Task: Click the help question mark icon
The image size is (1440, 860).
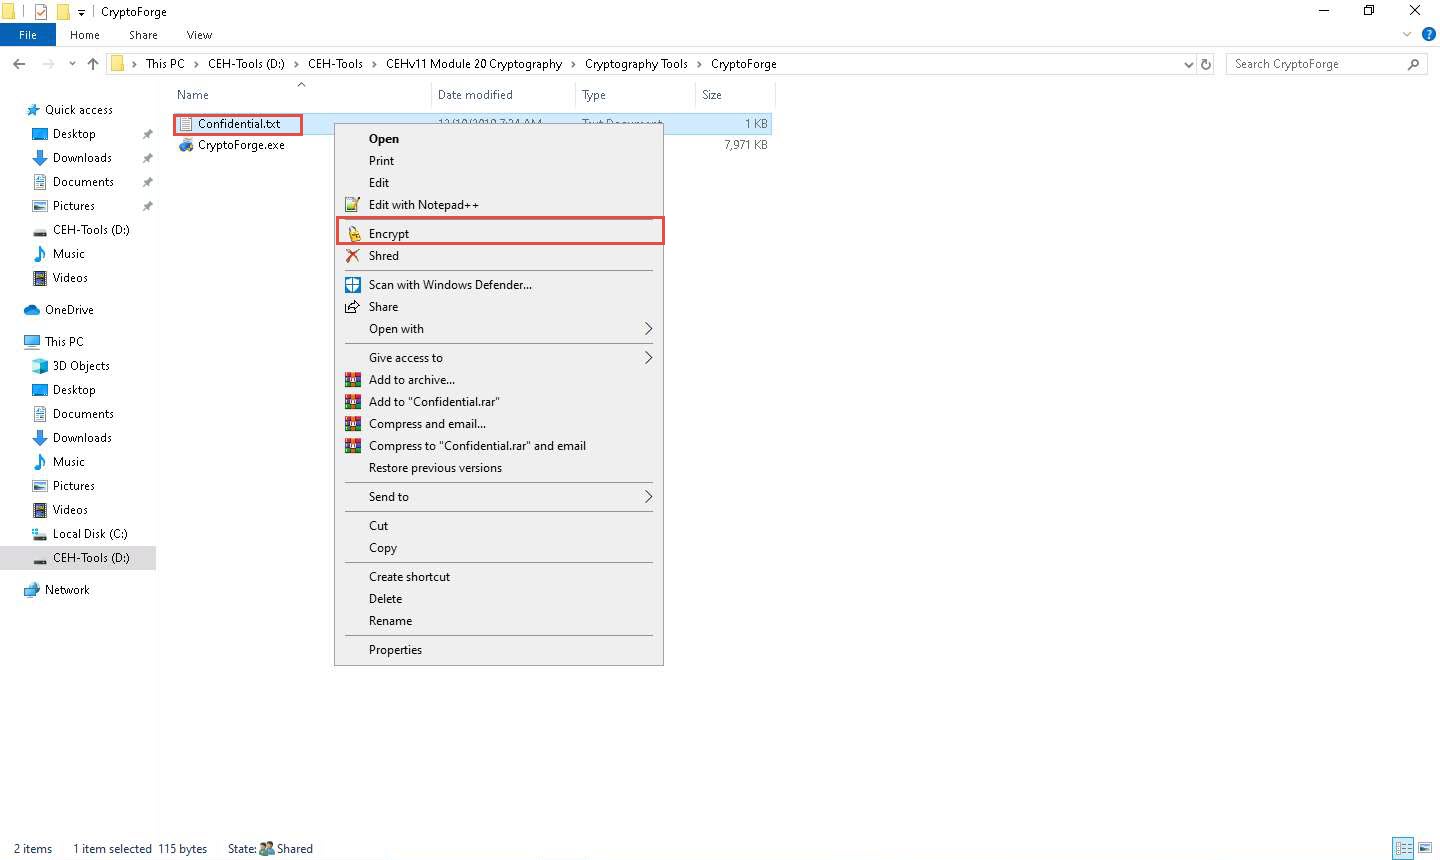Action: coord(1428,34)
